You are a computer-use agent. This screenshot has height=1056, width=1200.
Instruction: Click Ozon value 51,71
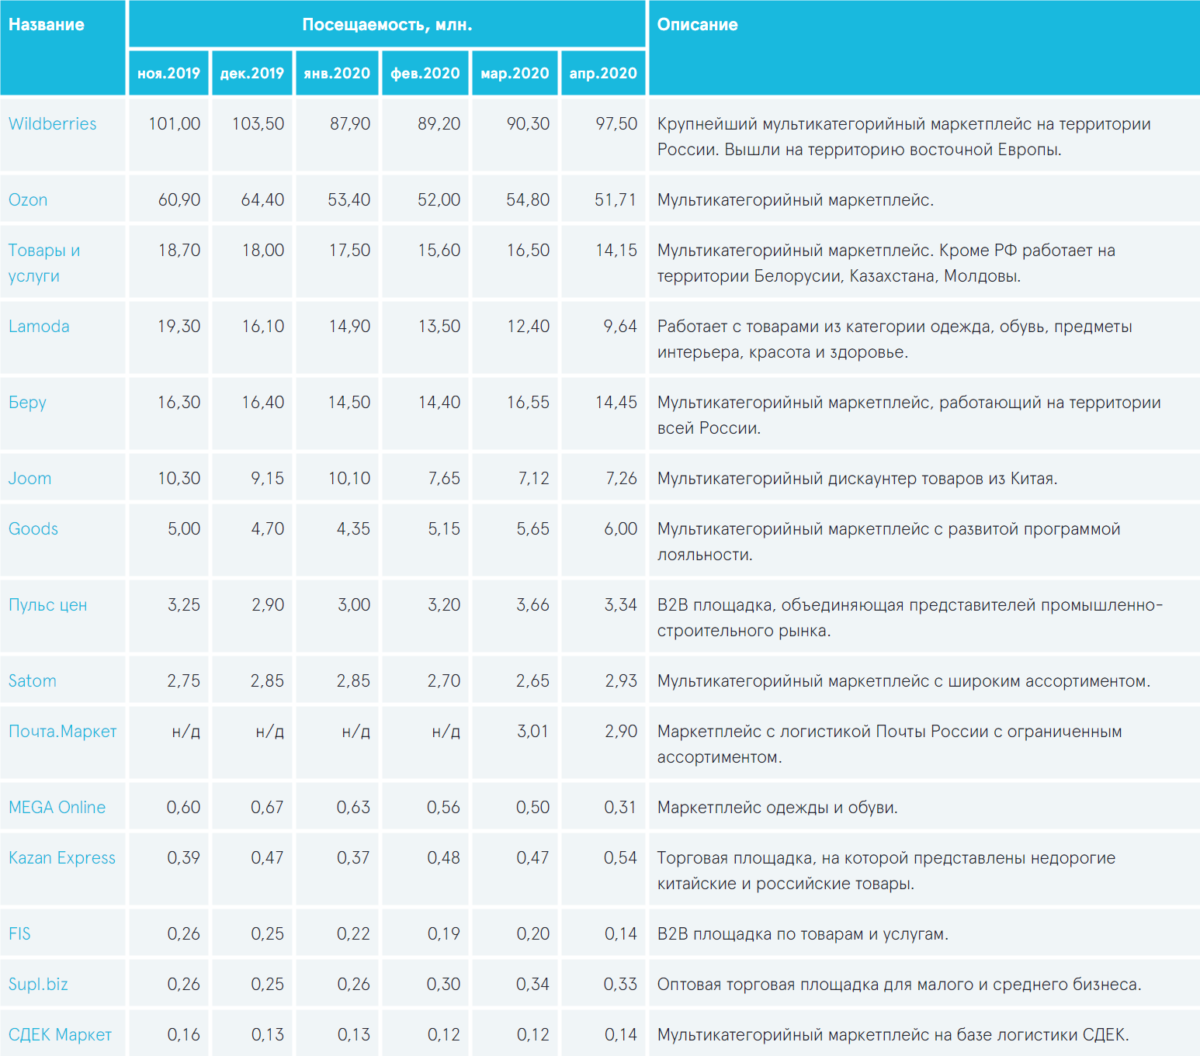coord(615,200)
